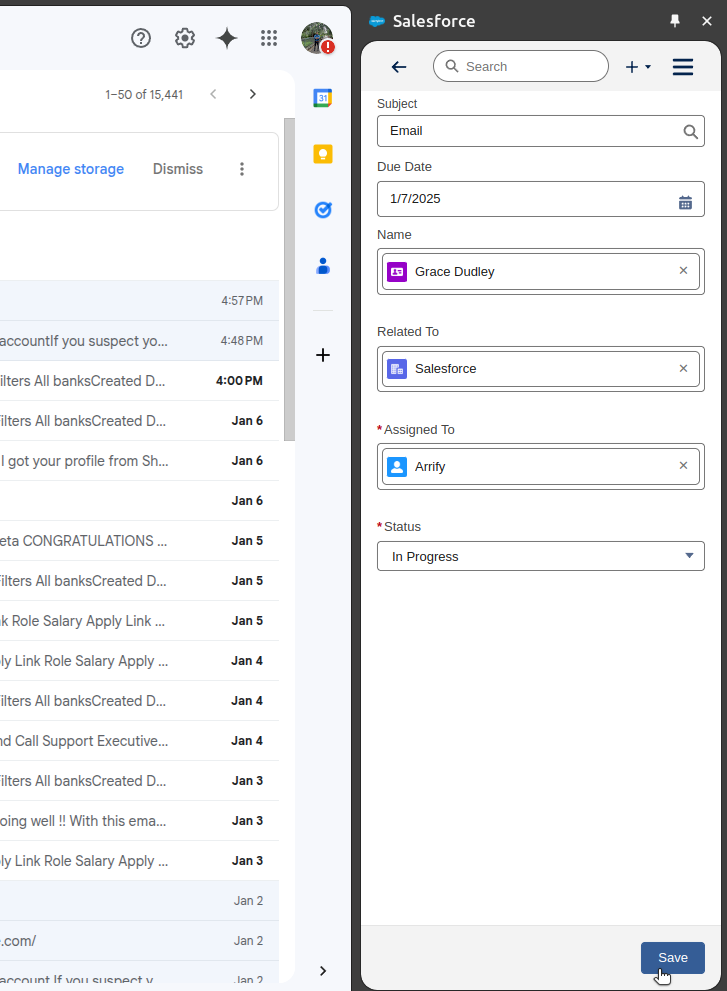This screenshot has height=991, width=727.
Task: Click Manage storage link
Action: (x=71, y=169)
